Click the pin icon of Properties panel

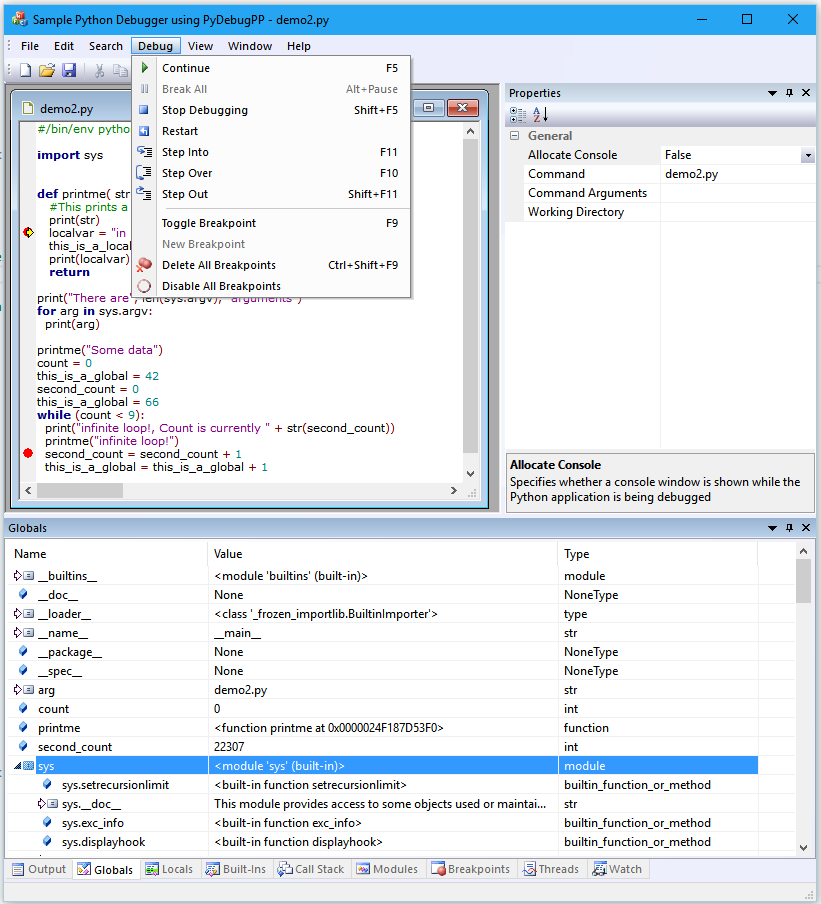pyautogui.click(x=789, y=93)
